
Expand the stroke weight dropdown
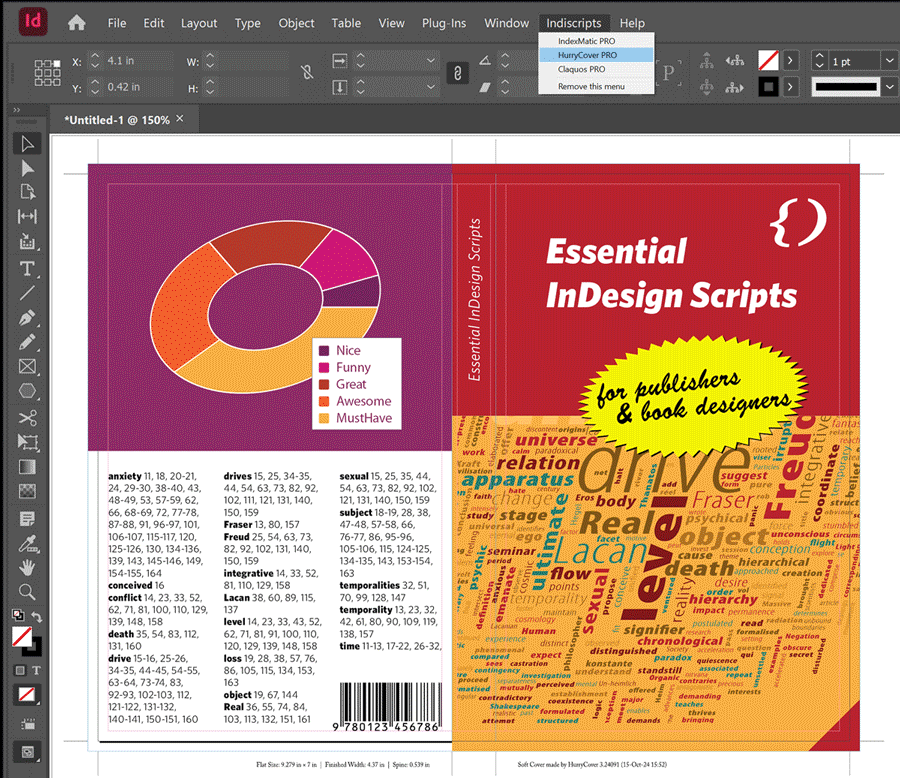point(889,61)
